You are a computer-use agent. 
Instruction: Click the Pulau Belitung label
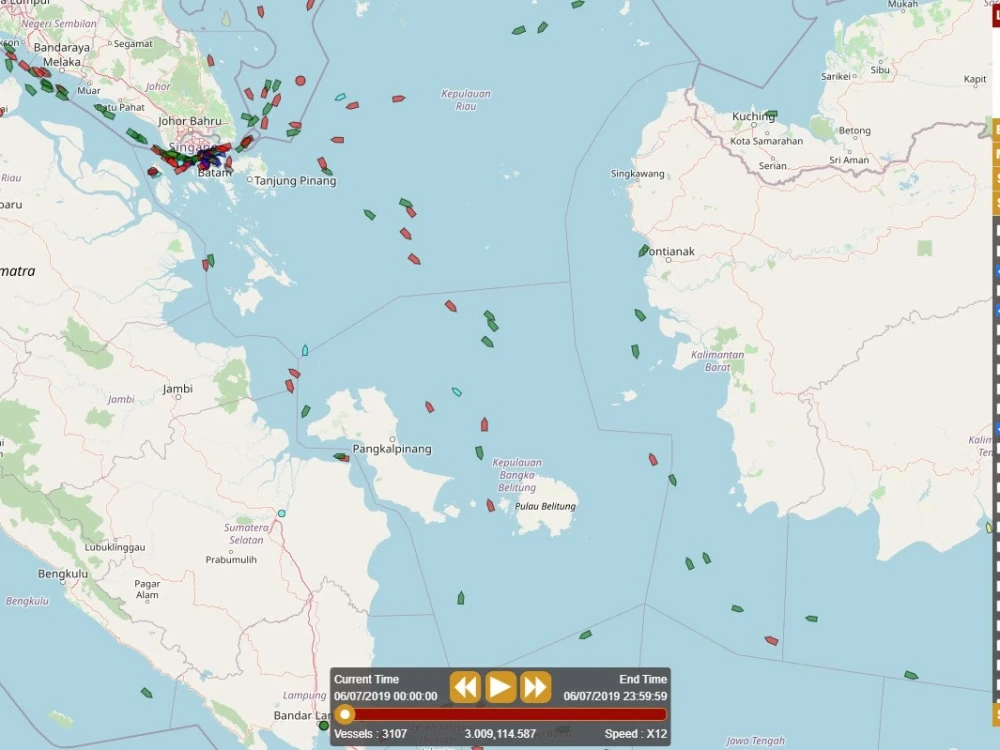[x=545, y=506]
